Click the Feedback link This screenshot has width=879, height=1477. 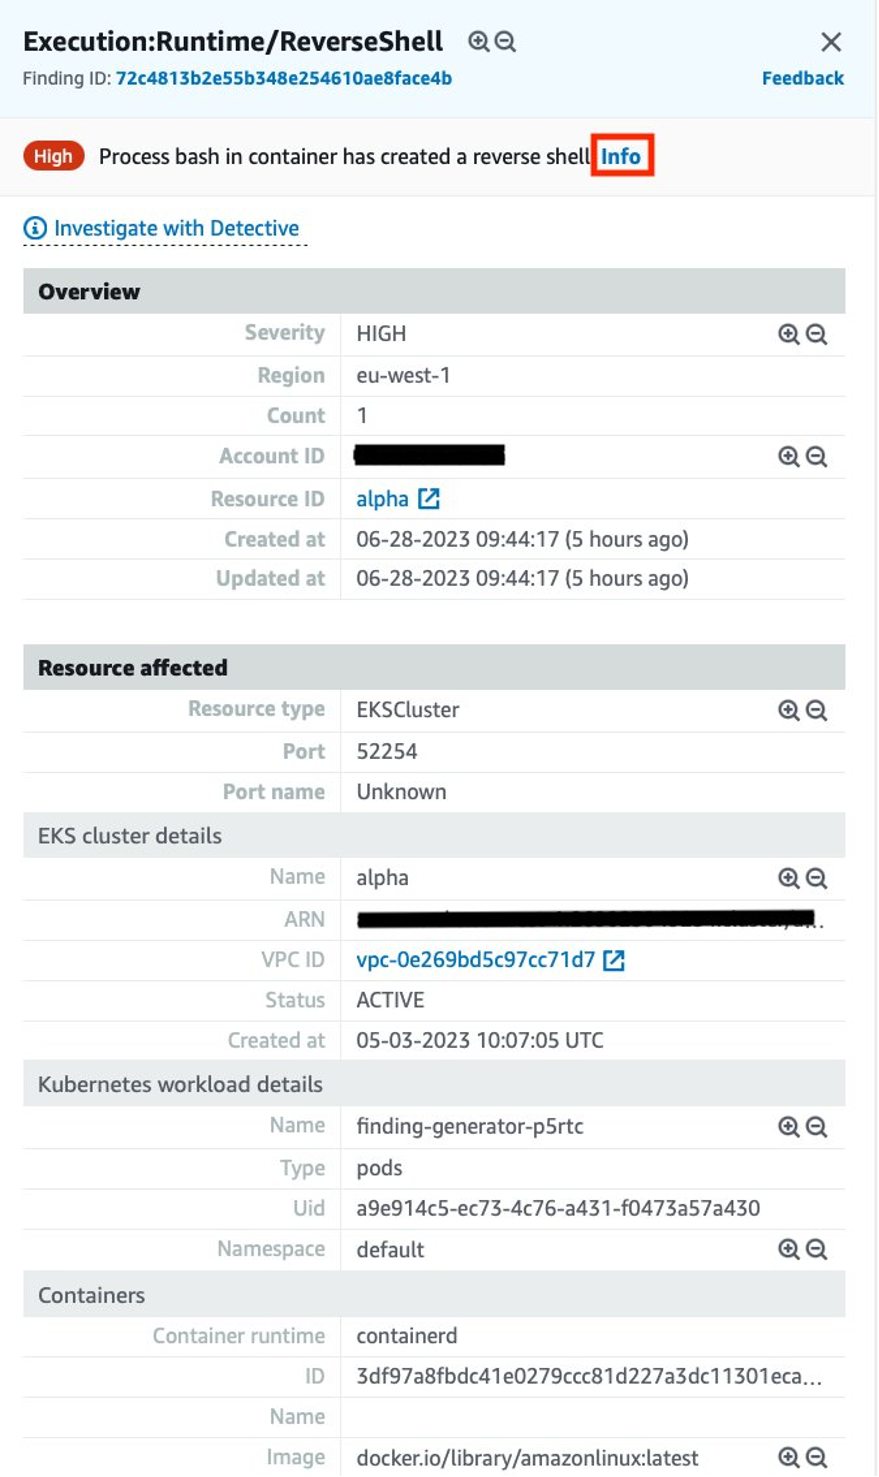[x=803, y=78]
